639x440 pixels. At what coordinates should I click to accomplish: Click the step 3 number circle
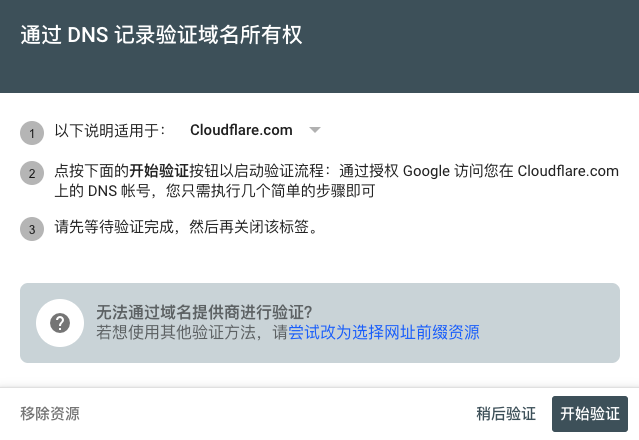click(x=32, y=229)
